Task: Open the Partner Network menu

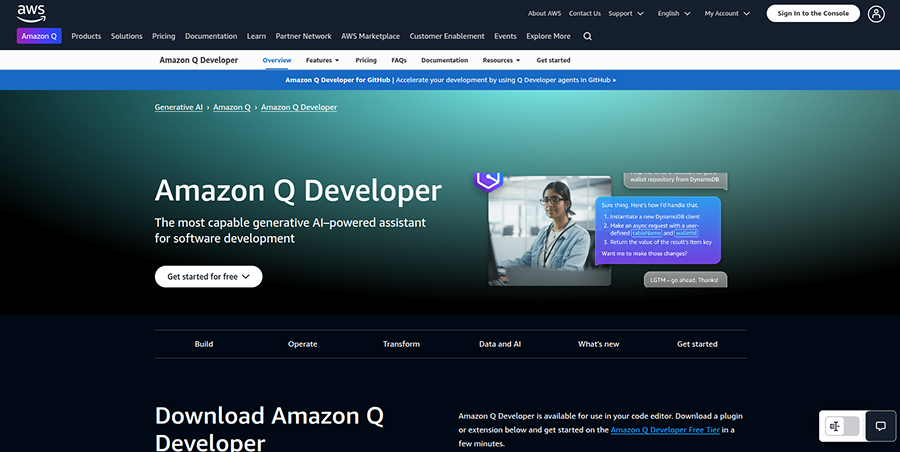Action: click(303, 36)
